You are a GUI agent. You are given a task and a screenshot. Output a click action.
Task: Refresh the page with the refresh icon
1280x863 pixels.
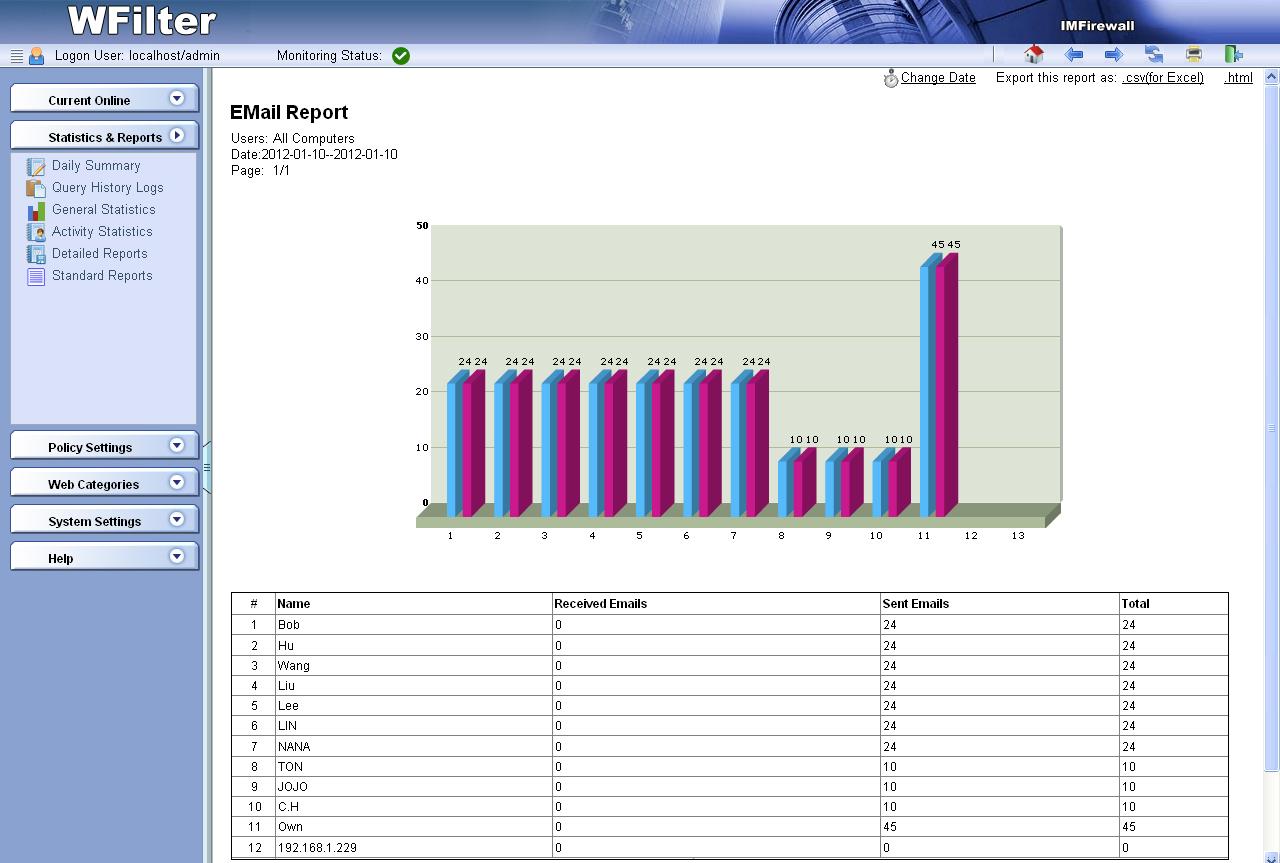[1154, 55]
